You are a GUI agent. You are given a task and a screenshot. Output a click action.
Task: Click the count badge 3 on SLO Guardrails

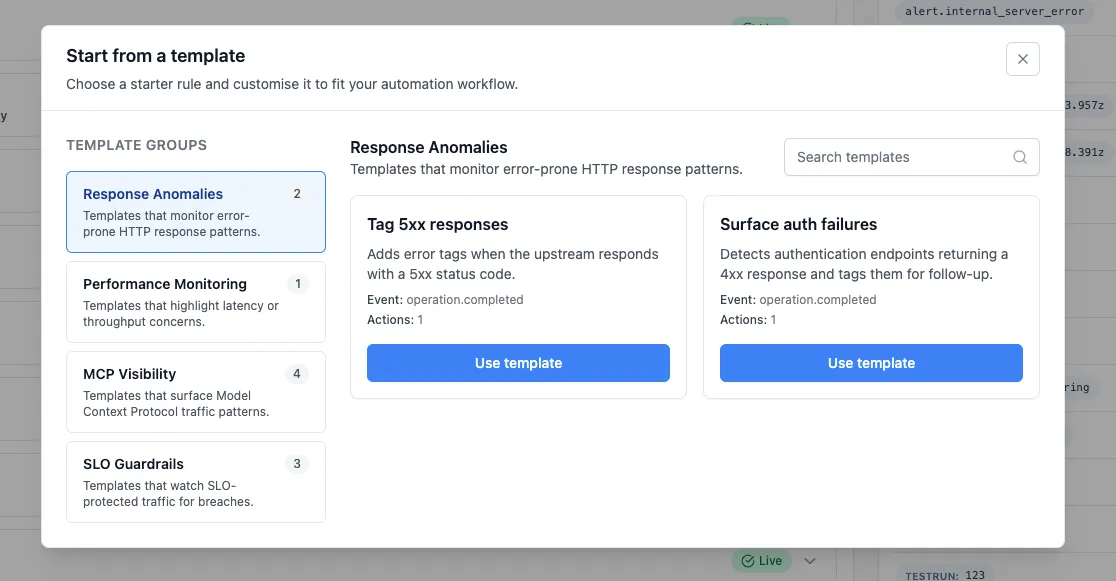[x=297, y=464]
